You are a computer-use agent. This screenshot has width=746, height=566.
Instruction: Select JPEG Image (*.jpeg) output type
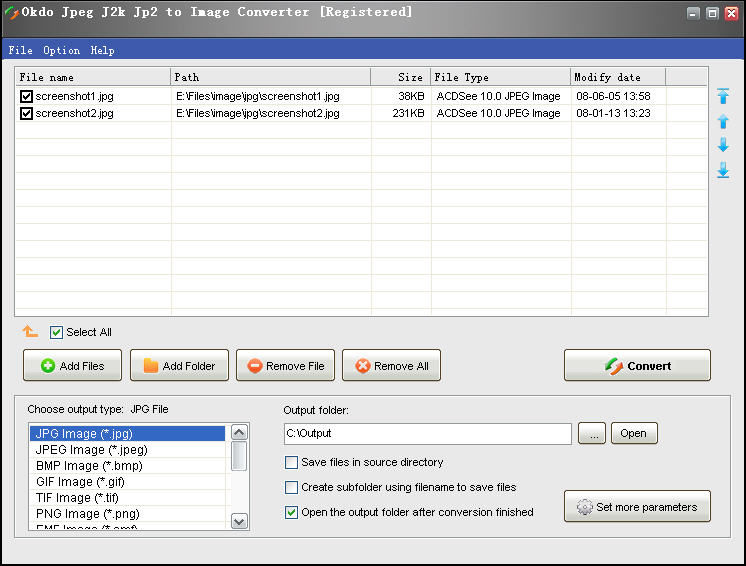(x=127, y=449)
